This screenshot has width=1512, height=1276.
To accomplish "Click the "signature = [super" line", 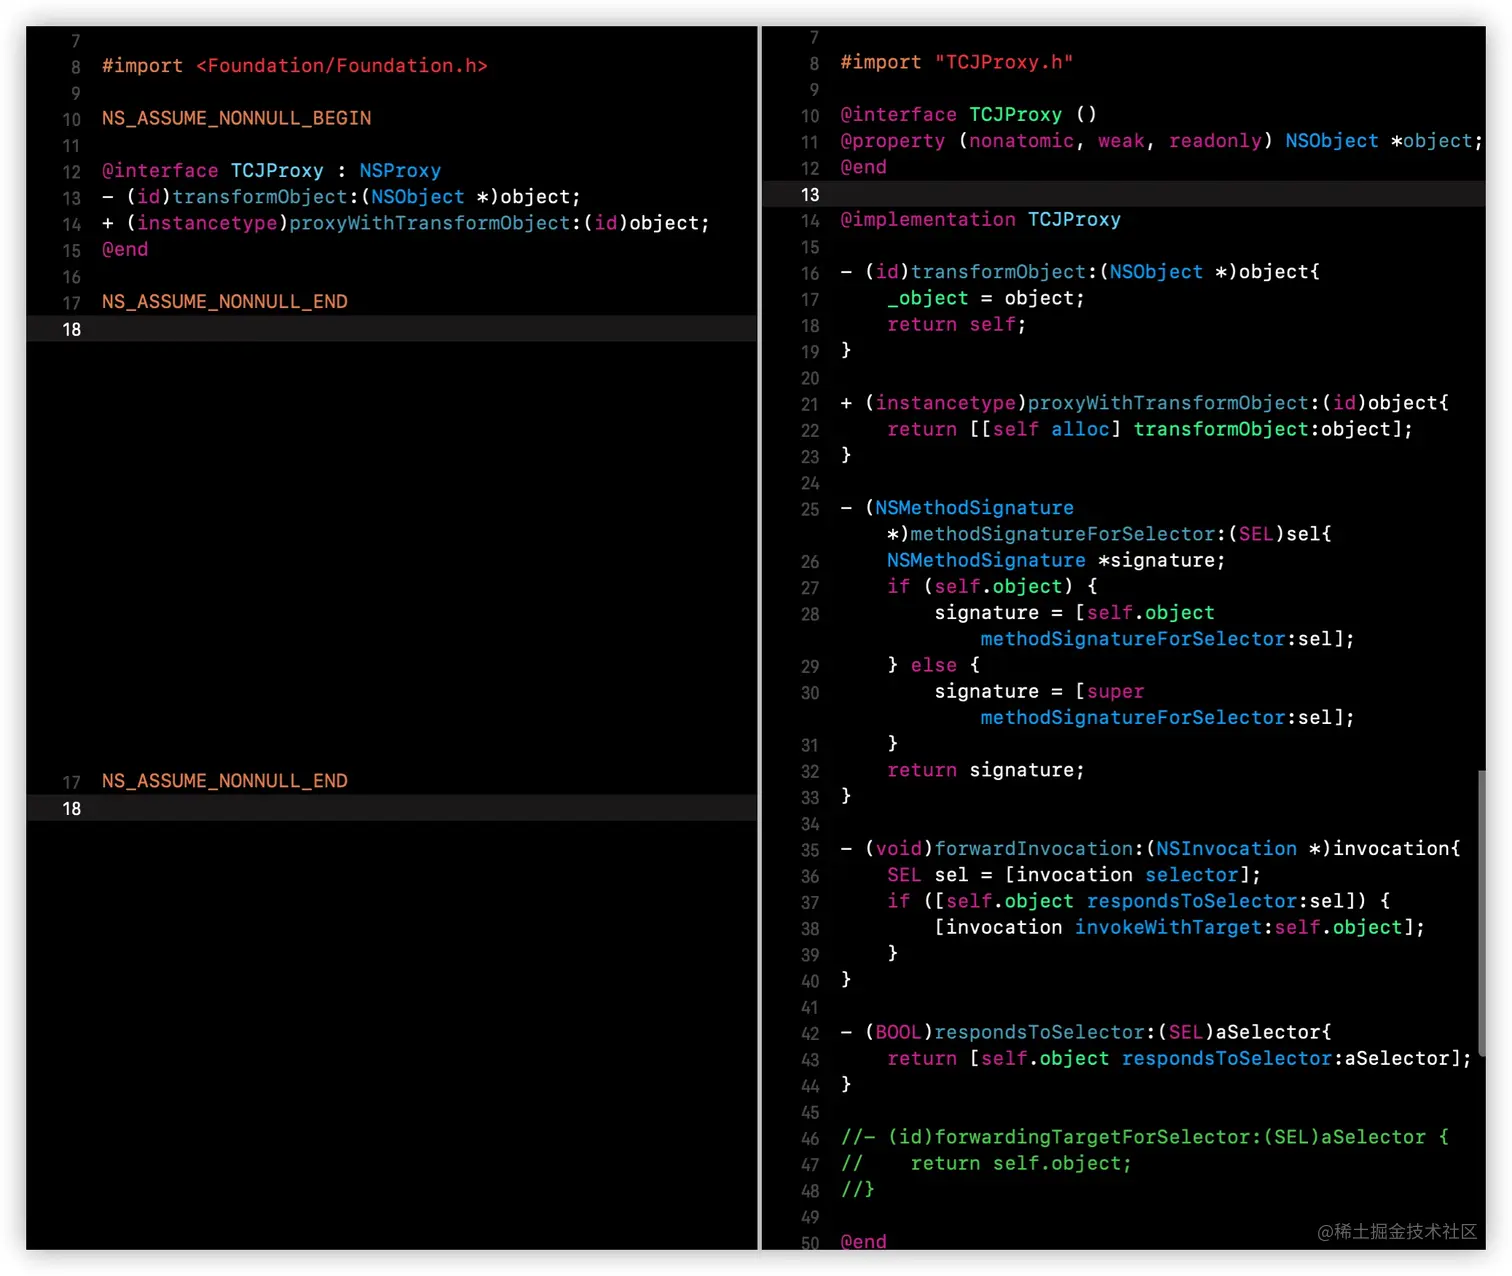I will pyautogui.click(x=1039, y=691).
